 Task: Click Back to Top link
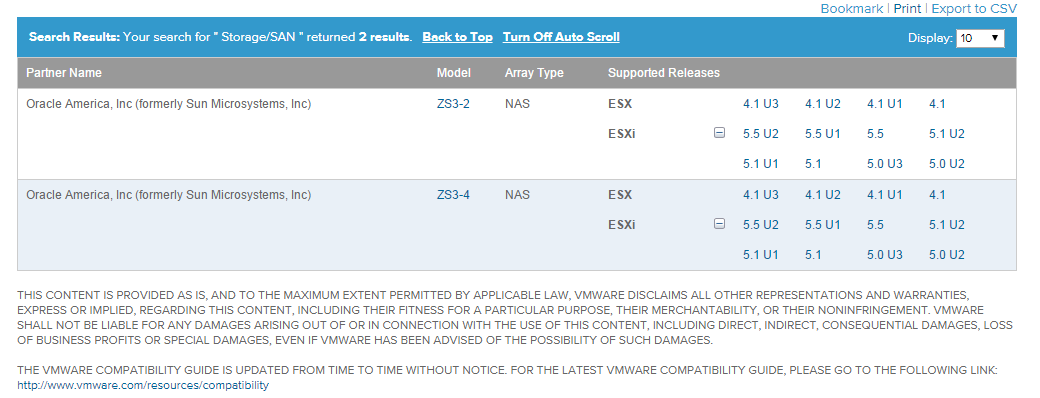(x=458, y=37)
